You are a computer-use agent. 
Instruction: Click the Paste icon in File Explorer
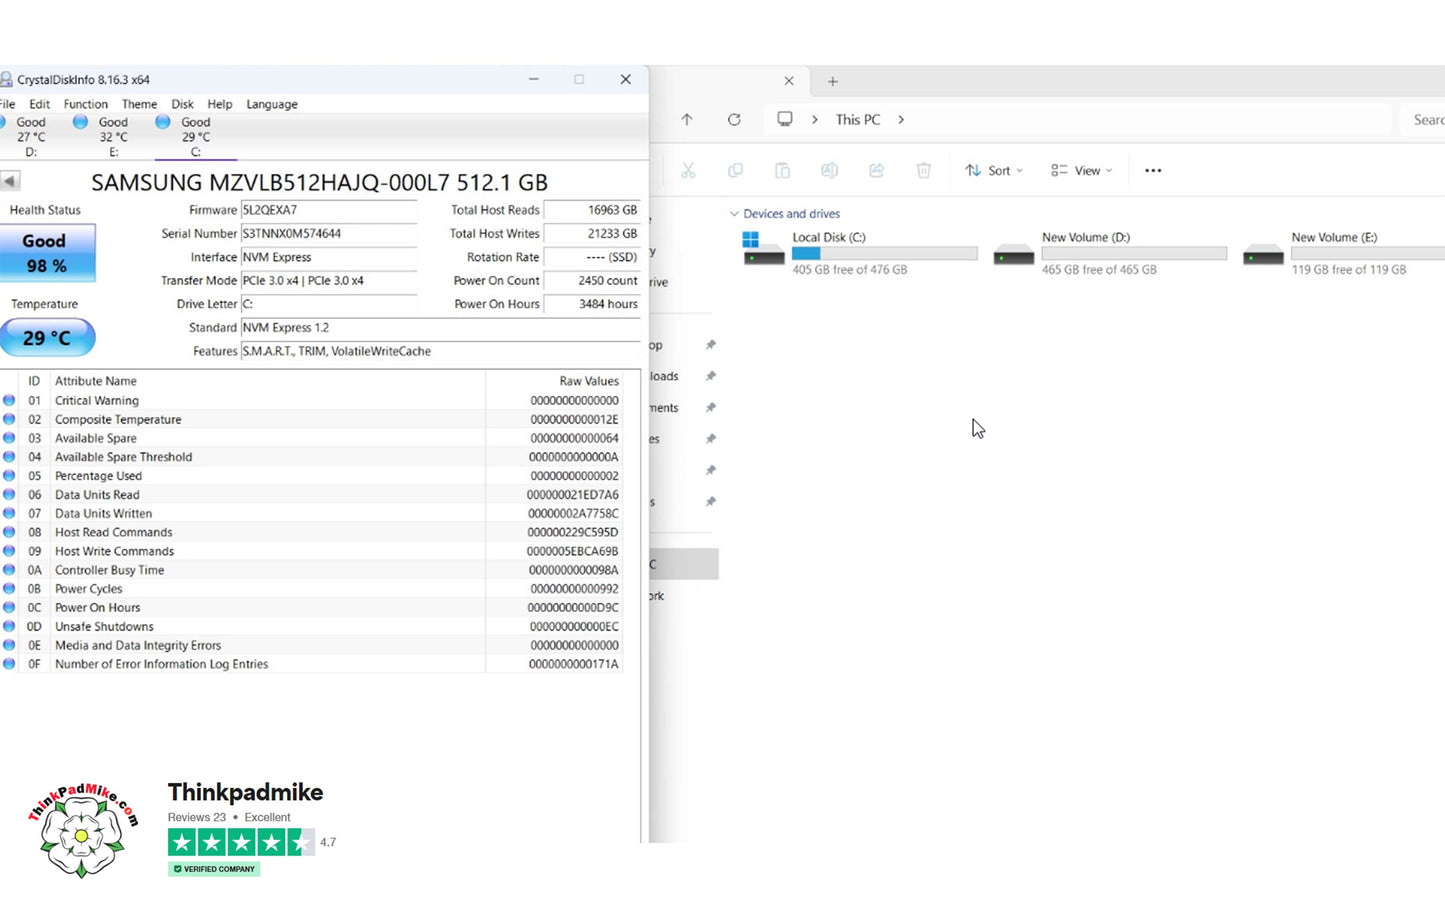(x=782, y=170)
